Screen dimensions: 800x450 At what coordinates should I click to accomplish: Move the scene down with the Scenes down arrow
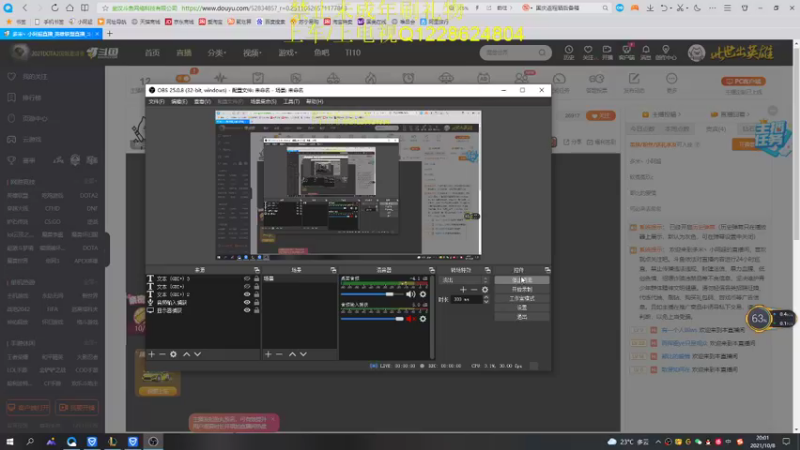pyautogui.click(x=303, y=354)
